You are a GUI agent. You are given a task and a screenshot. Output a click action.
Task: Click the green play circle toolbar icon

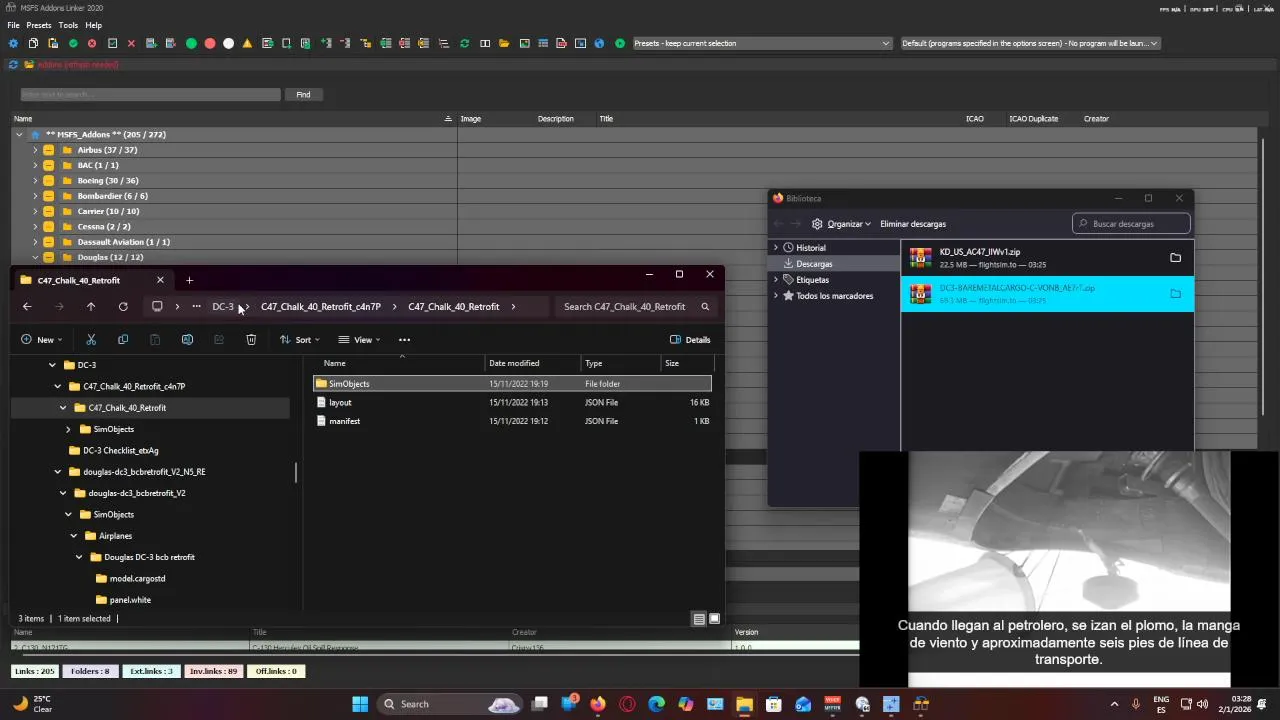(x=620, y=43)
